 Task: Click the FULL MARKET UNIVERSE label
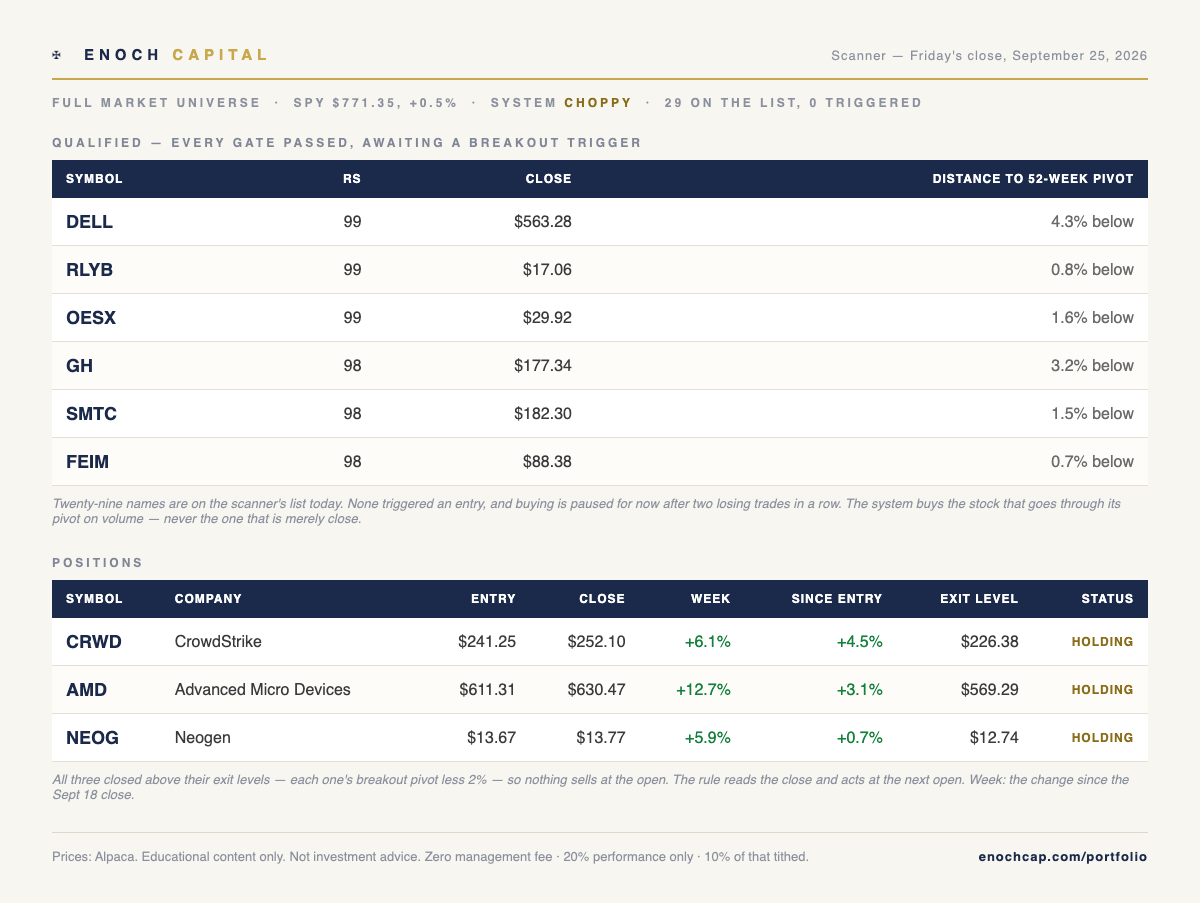156,103
